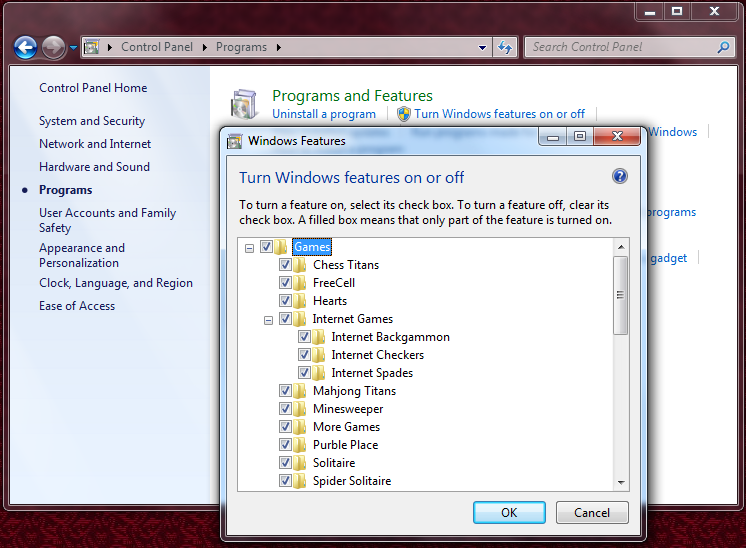Uncheck Minesweeper checkbox
The width and height of the screenshot is (746, 548).
[285, 409]
